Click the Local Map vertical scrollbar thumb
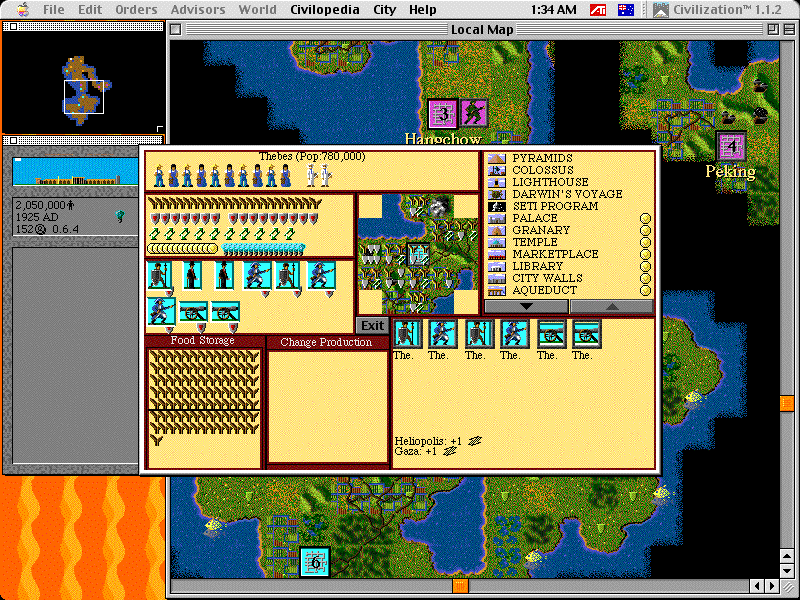The height and width of the screenshot is (600, 800). (x=786, y=403)
